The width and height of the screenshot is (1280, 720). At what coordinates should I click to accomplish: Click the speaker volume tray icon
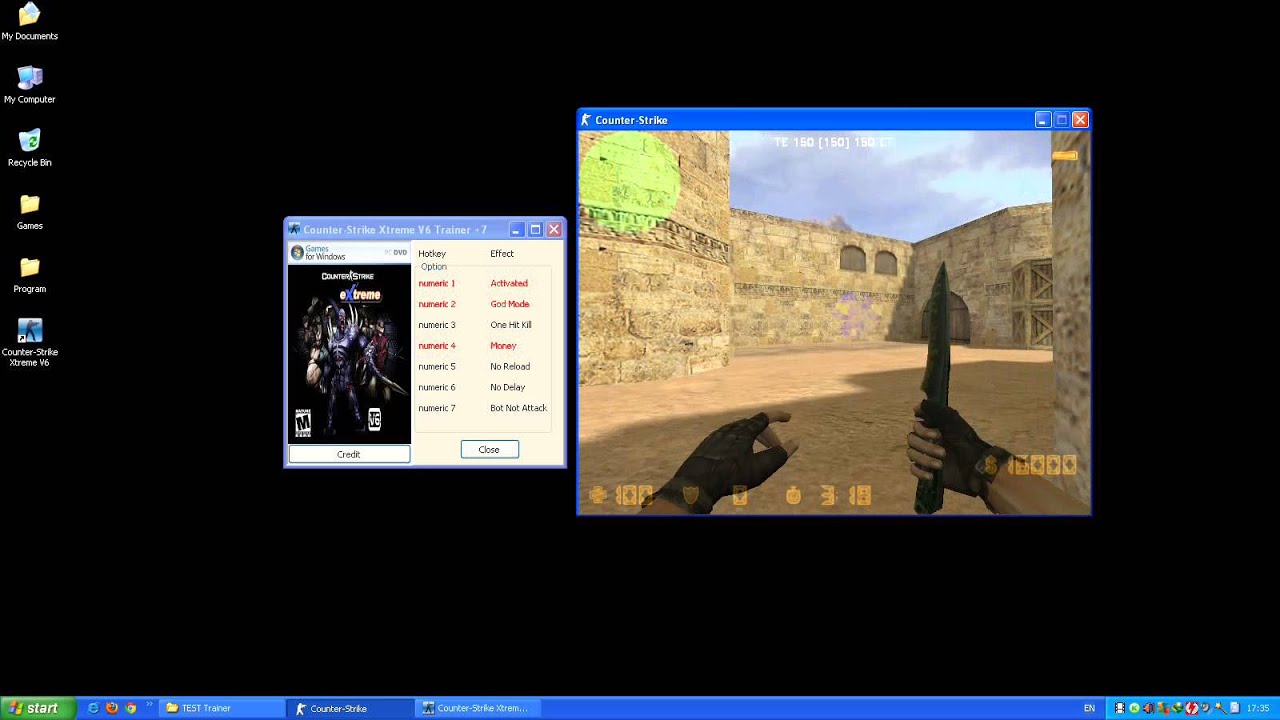[x=1148, y=708]
